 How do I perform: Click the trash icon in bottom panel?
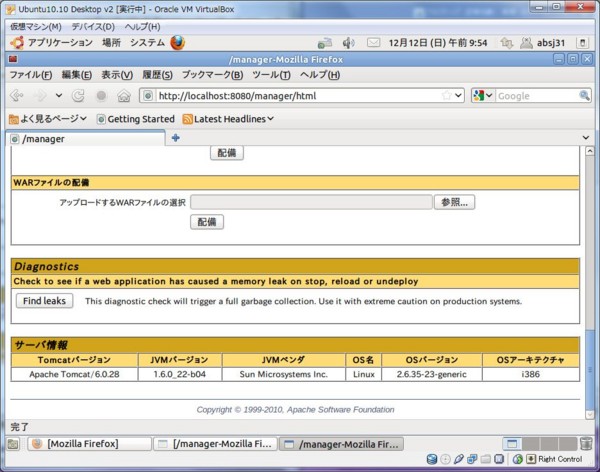[586, 444]
